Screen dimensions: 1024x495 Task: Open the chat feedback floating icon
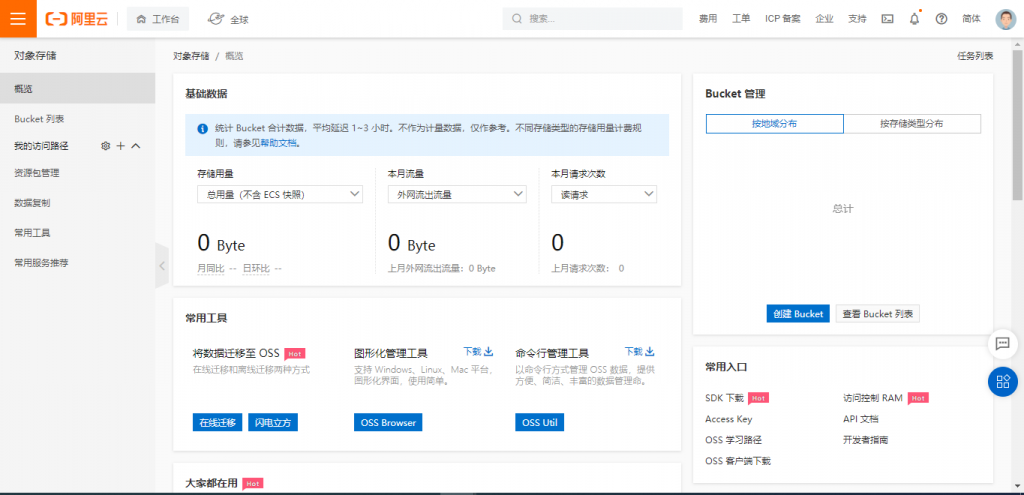pos(1002,343)
